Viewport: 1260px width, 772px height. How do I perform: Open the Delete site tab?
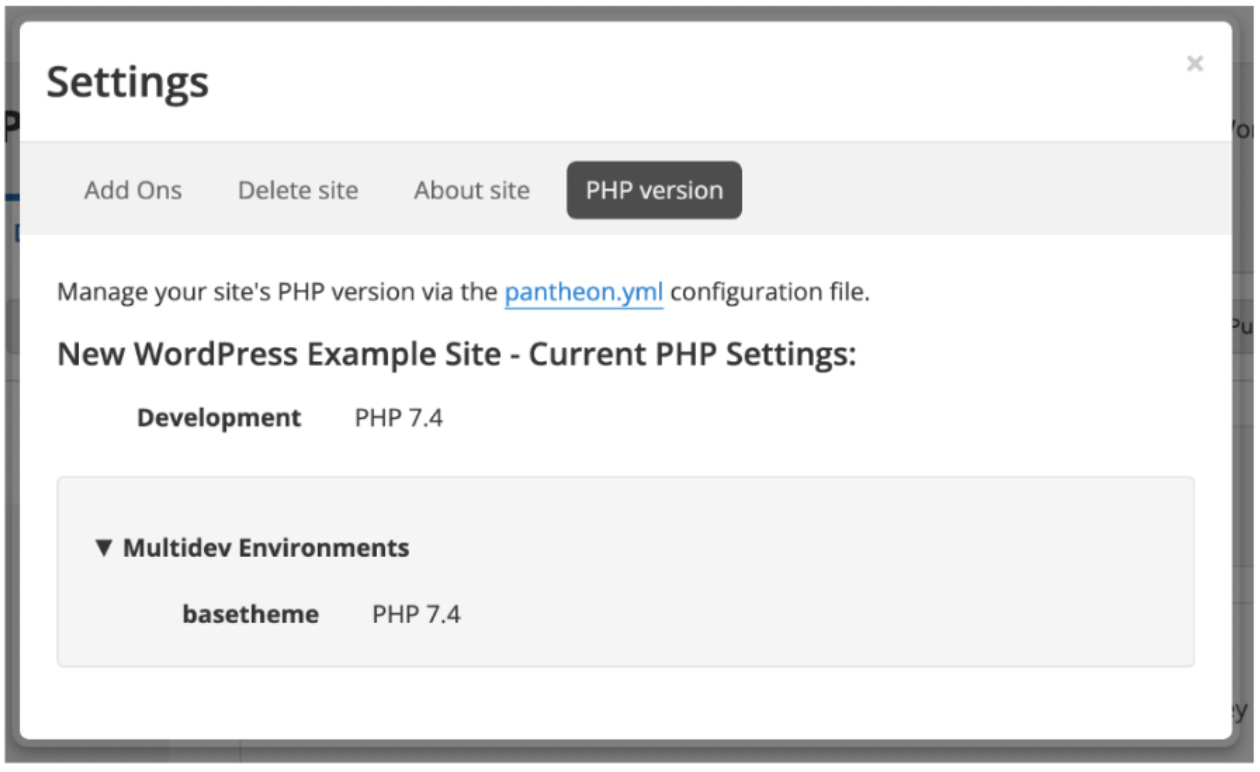[x=298, y=190]
